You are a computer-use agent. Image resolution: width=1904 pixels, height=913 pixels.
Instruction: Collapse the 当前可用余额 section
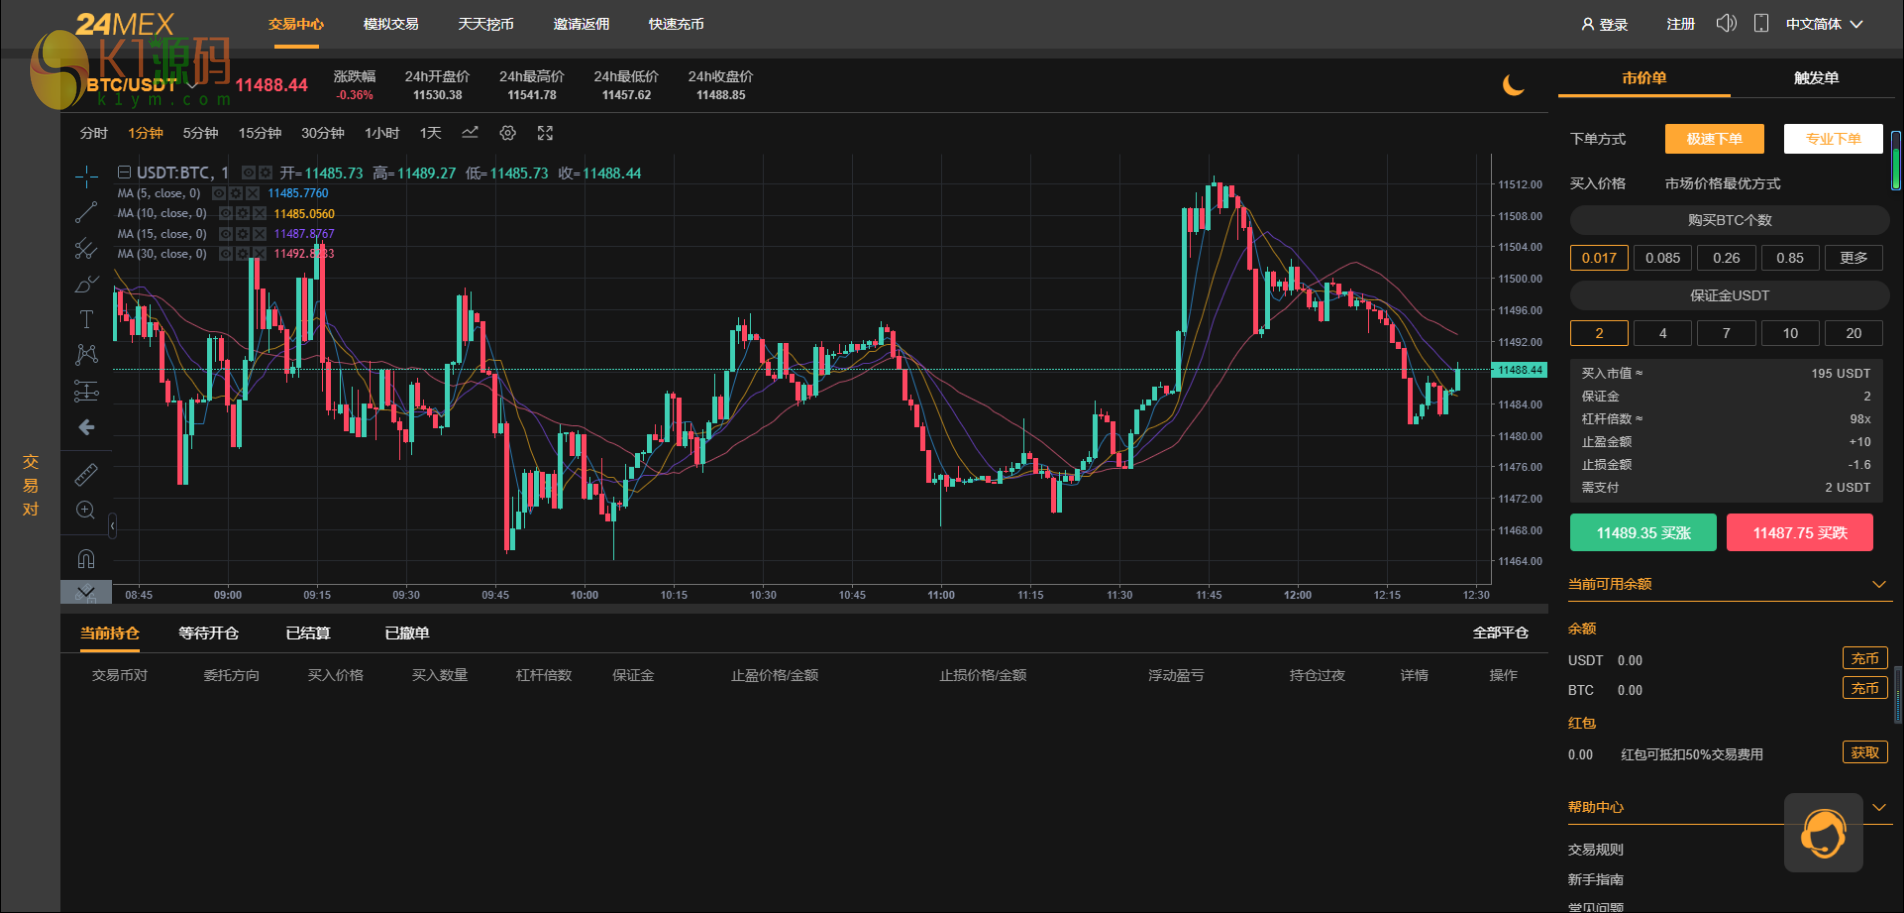pos(1878,584)
